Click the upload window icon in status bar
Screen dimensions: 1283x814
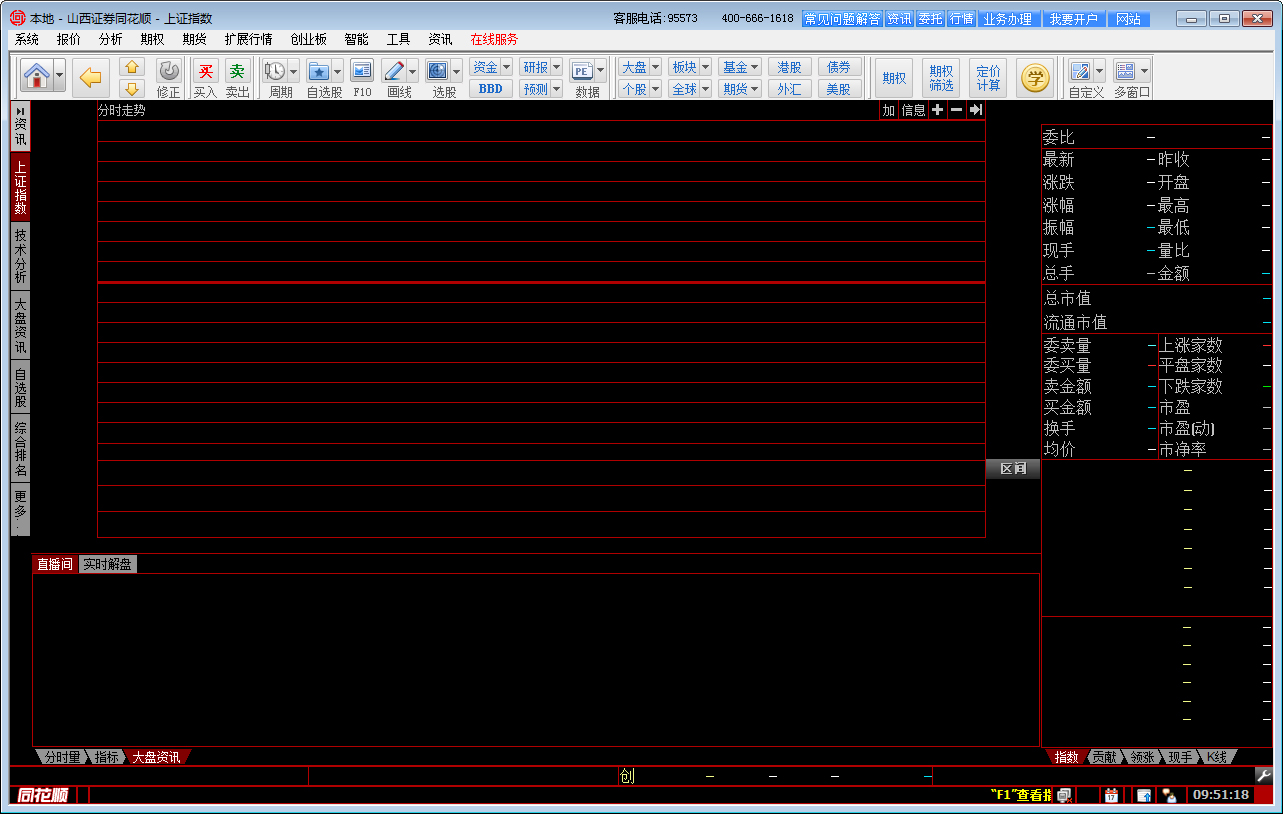(1144, 795)
